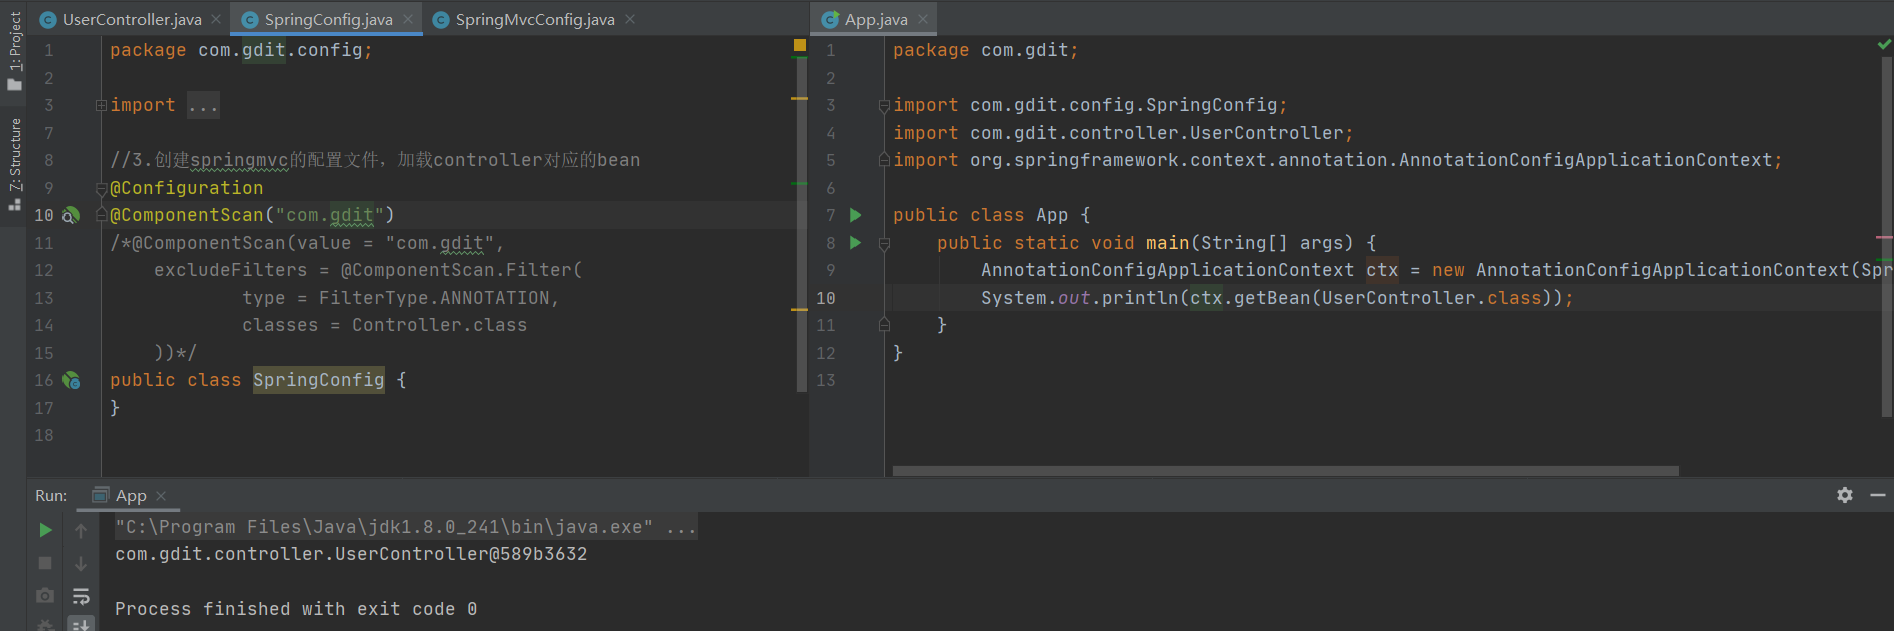Viewport: 1894px width, 631px height.
Task: Click the Chinese springmvc comment on line 8
Action: pyautogui.click(x=375, y=160)
